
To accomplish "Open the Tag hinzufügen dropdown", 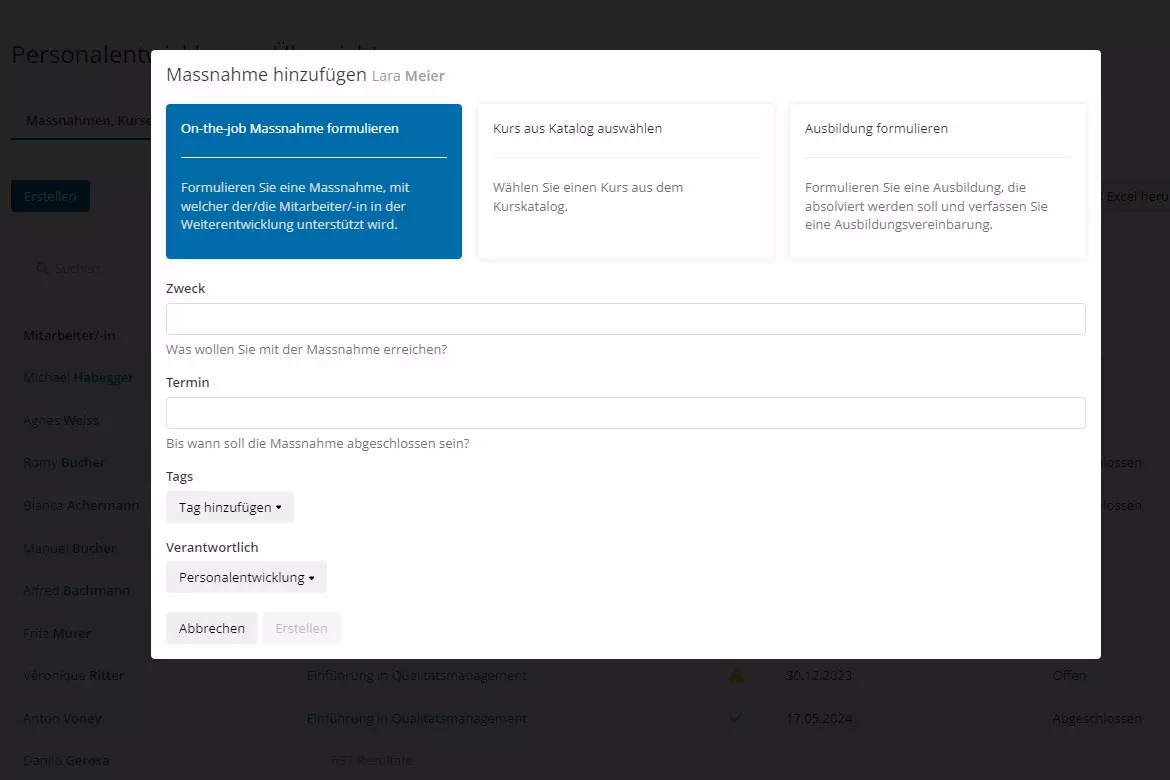I will tap(230, 507).
